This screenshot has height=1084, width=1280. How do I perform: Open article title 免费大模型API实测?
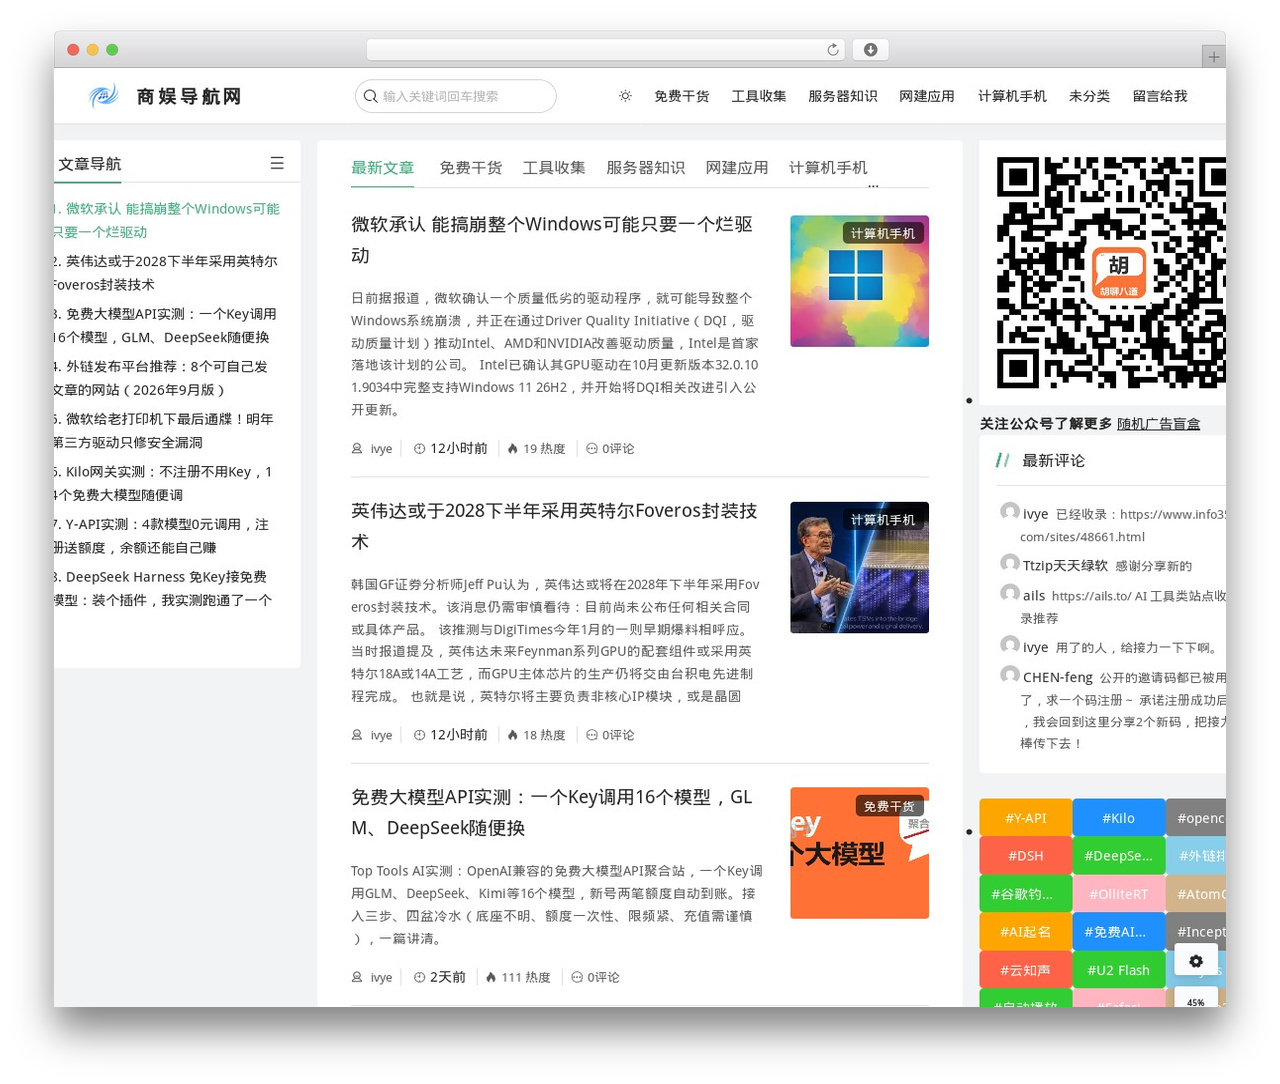[552, 812]
